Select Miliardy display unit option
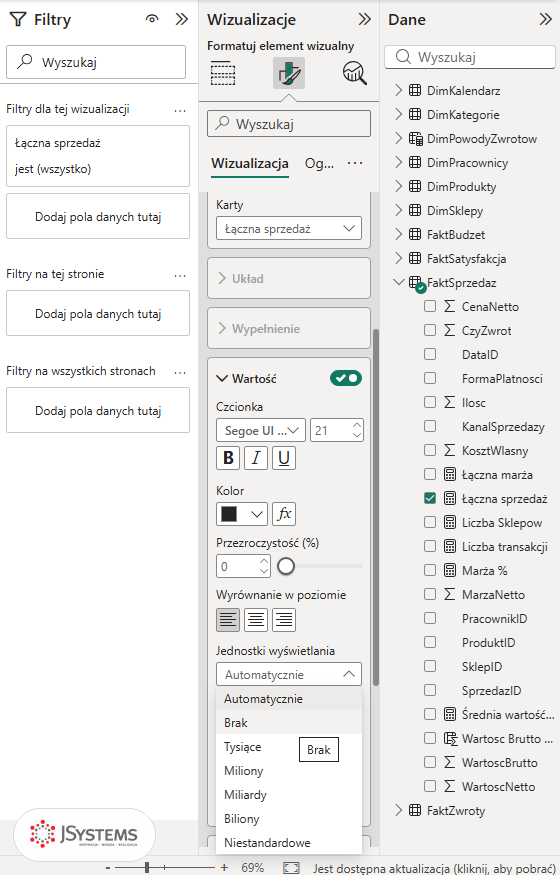Image resolution: width=560 pixels, height=875 pixels. [289, 795]
